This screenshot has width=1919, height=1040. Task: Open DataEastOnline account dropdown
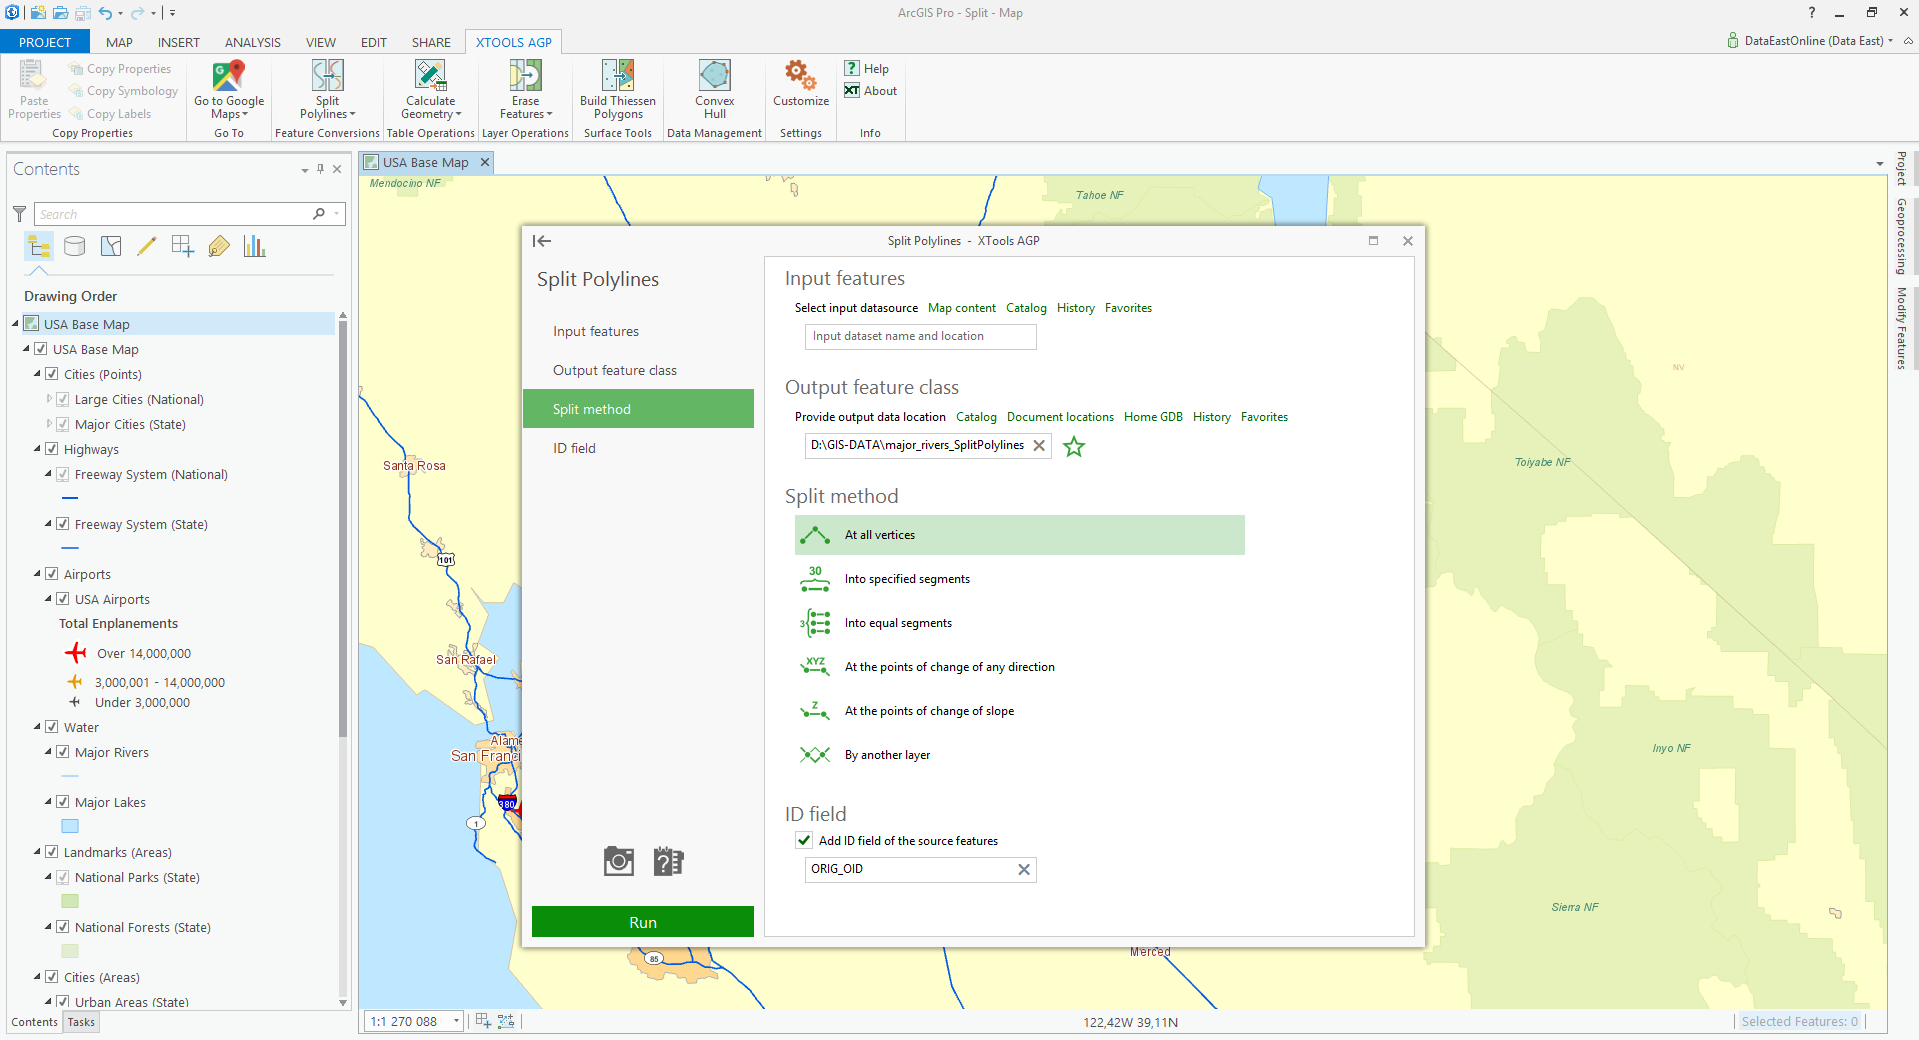(x=1890, y=41)
